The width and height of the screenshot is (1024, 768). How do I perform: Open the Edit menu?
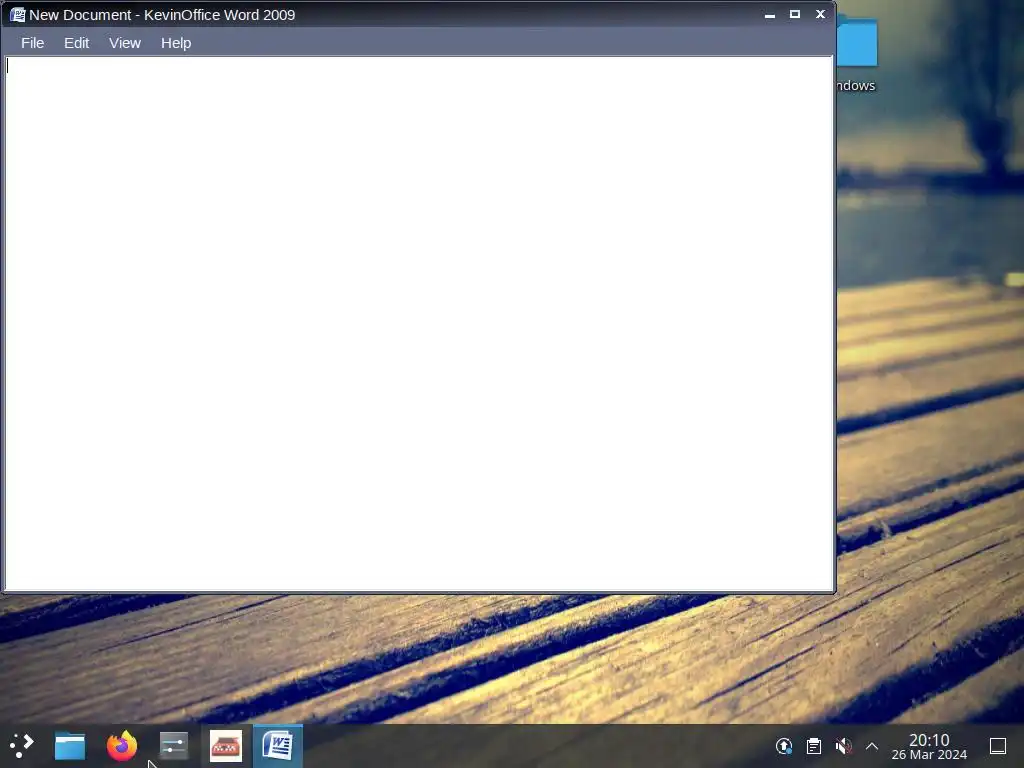[76, 43]
